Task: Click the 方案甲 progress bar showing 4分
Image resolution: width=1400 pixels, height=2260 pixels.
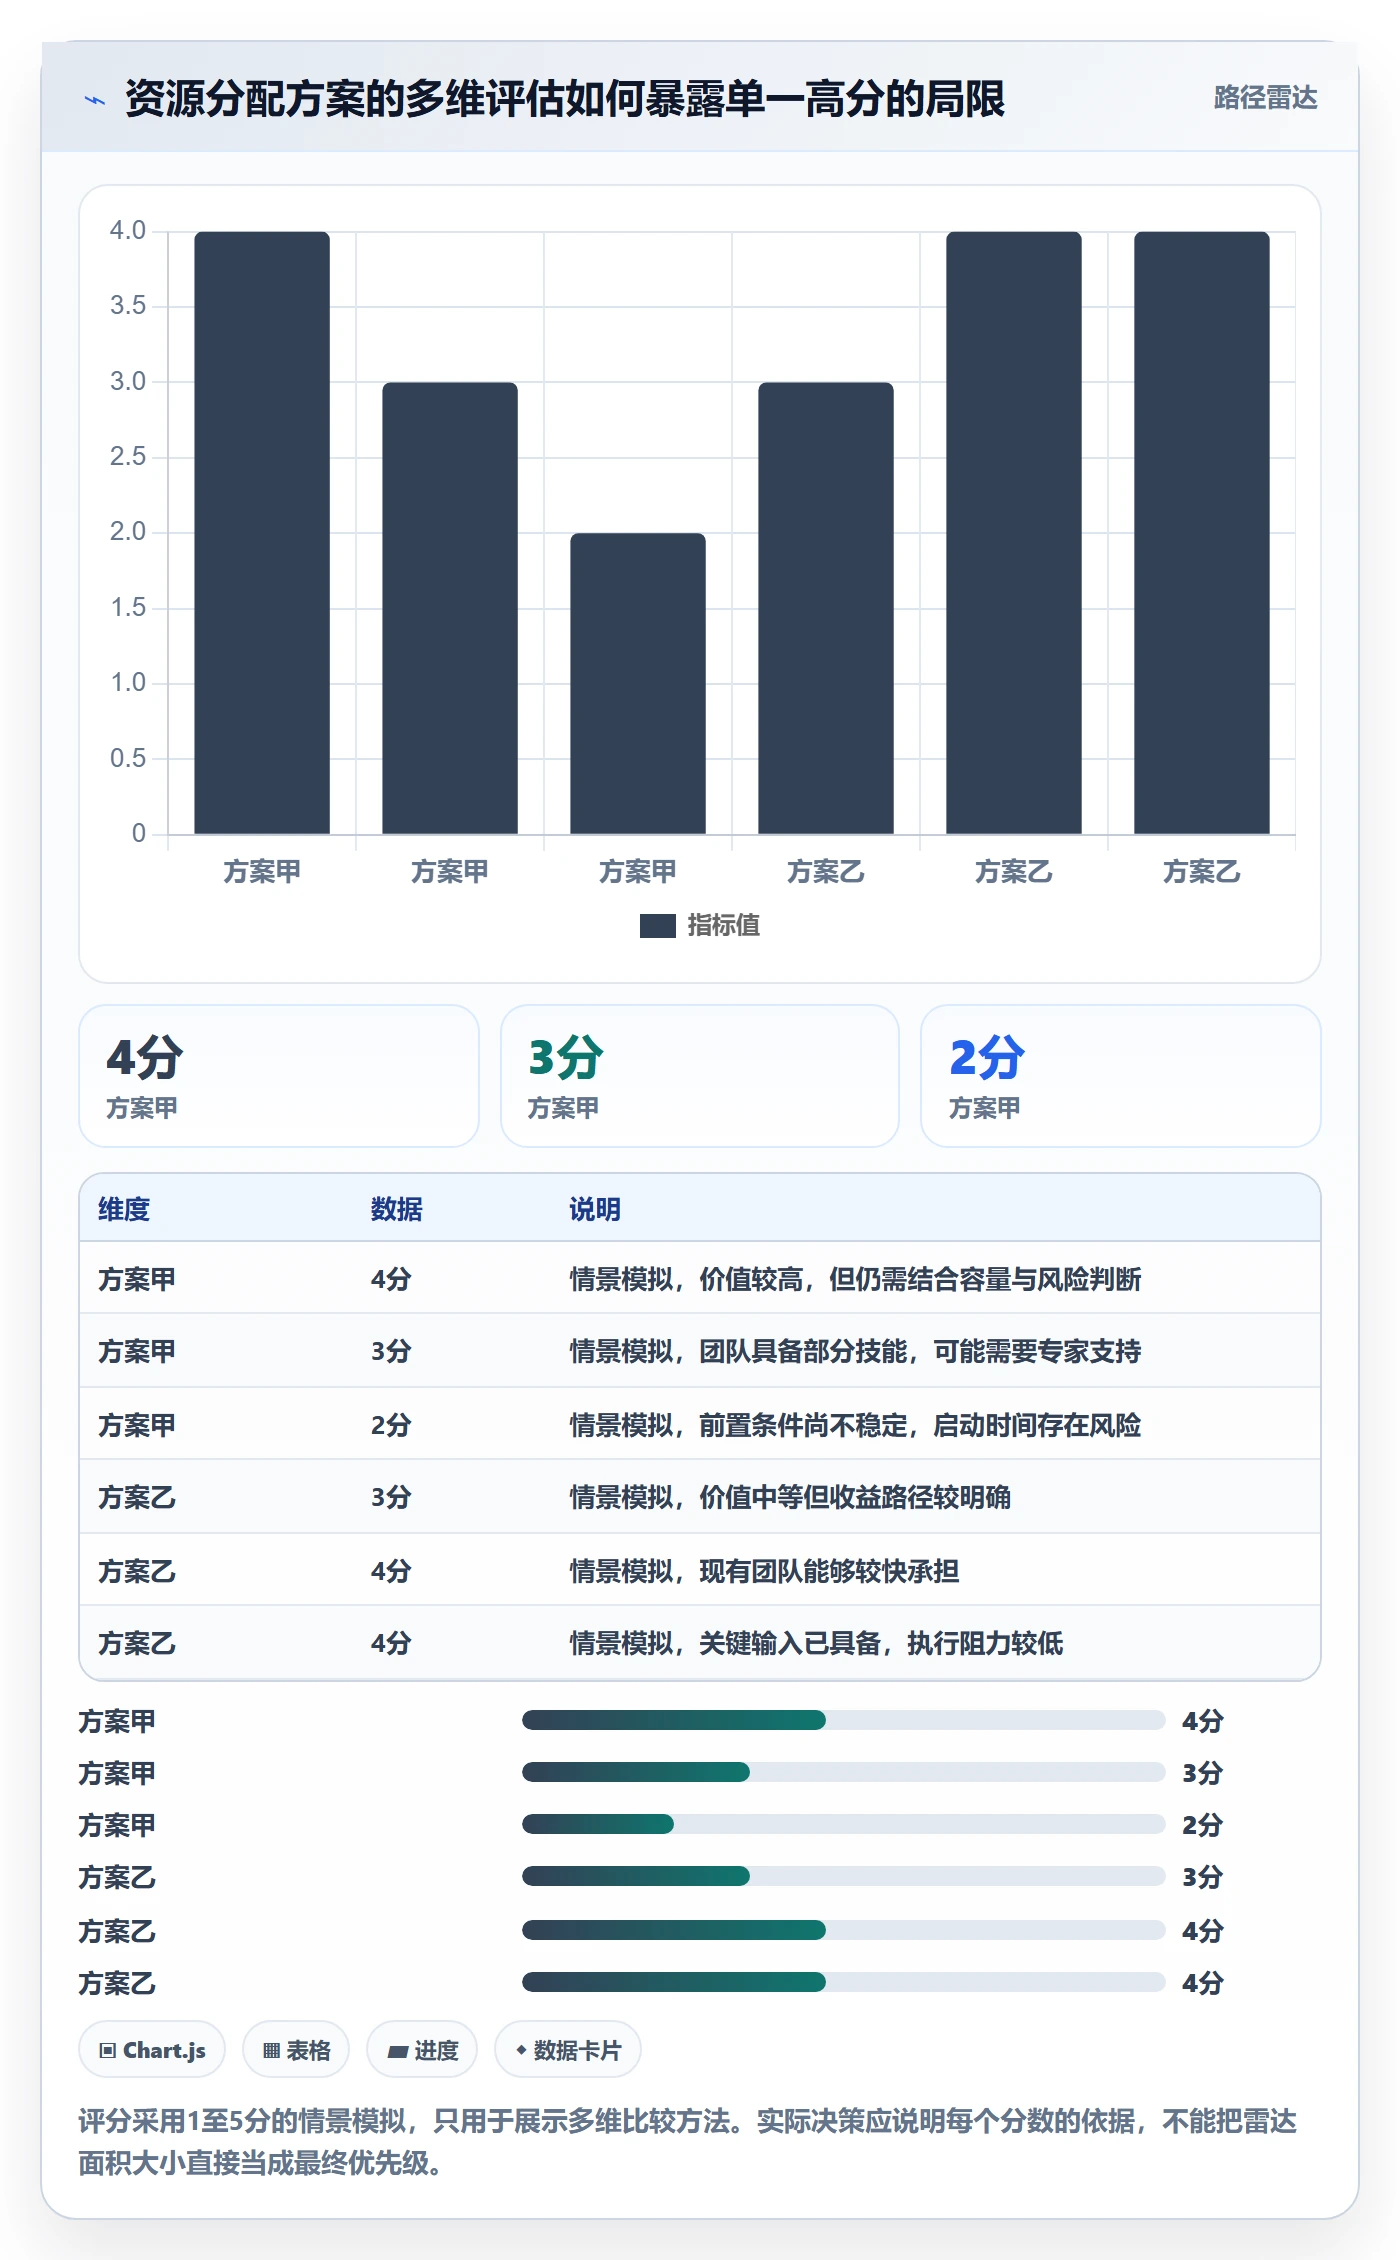Action: 843,1720
